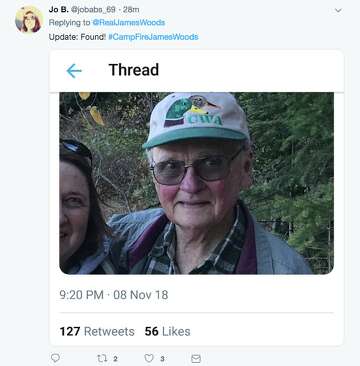Click the Thread header title

click(134, 70)
